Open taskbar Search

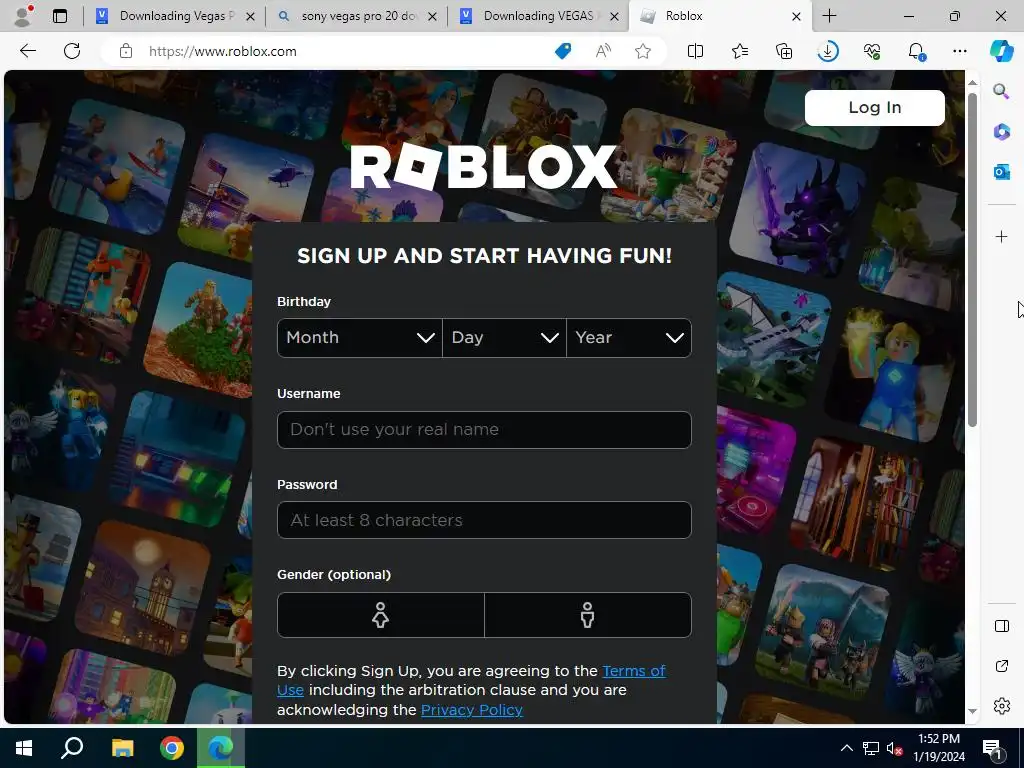point(72,748)
